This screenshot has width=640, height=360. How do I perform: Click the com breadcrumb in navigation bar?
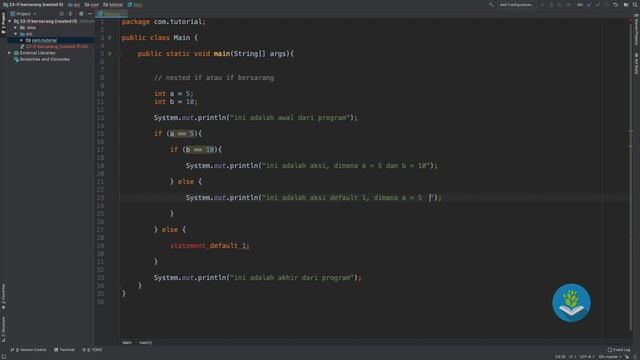pos(92,4)
